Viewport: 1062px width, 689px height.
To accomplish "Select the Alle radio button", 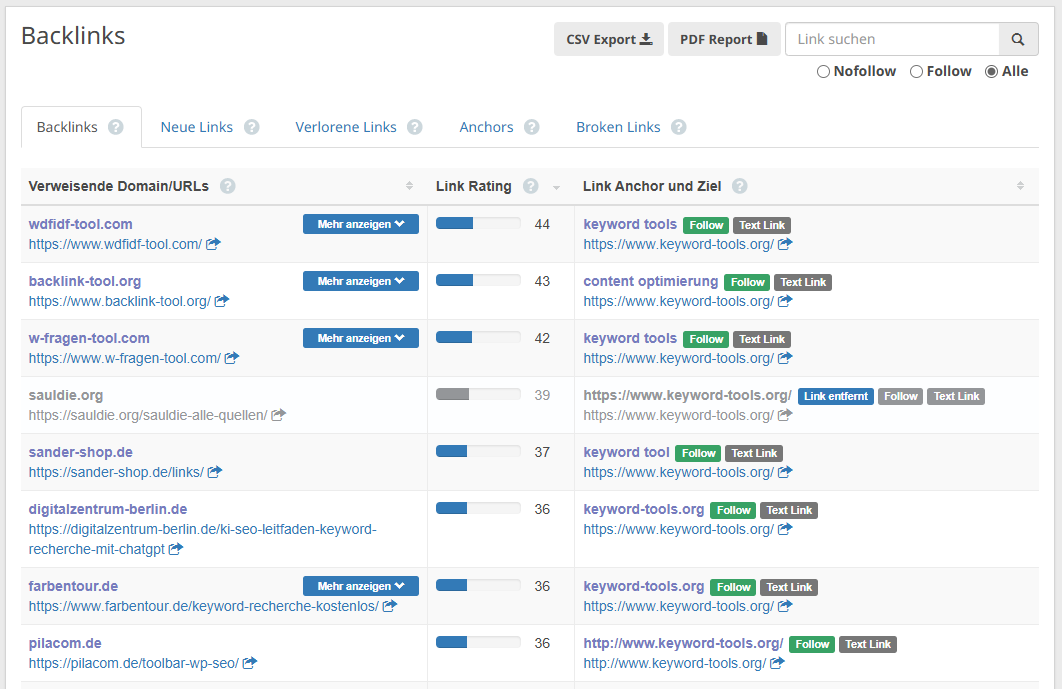I will point(992,71).
